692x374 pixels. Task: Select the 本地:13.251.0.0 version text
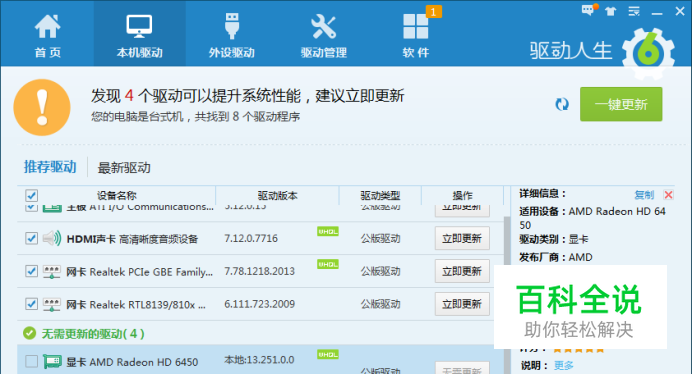(x=259, y=360)
